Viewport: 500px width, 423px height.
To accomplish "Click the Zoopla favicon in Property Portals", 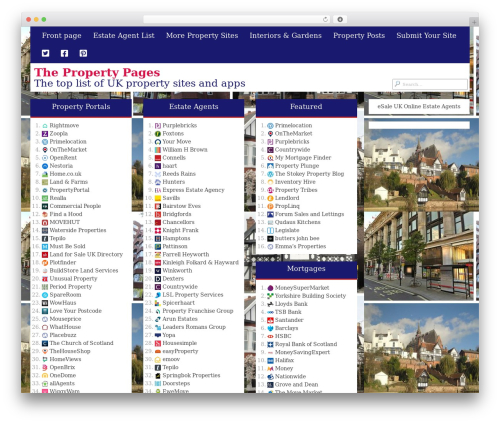I will [x=45, y=134].
